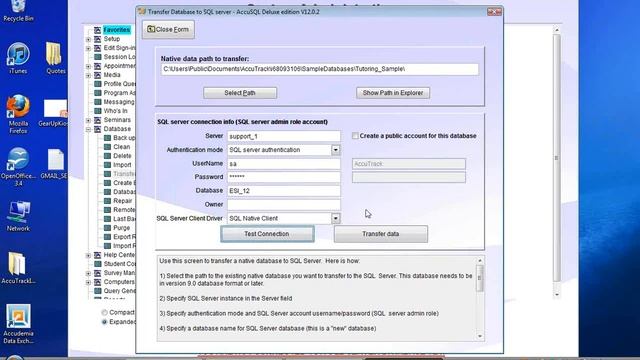640x360 pixels.
Task: Select Remote item in Database tree
Action: pyautogui.click(x=124, y=210)
